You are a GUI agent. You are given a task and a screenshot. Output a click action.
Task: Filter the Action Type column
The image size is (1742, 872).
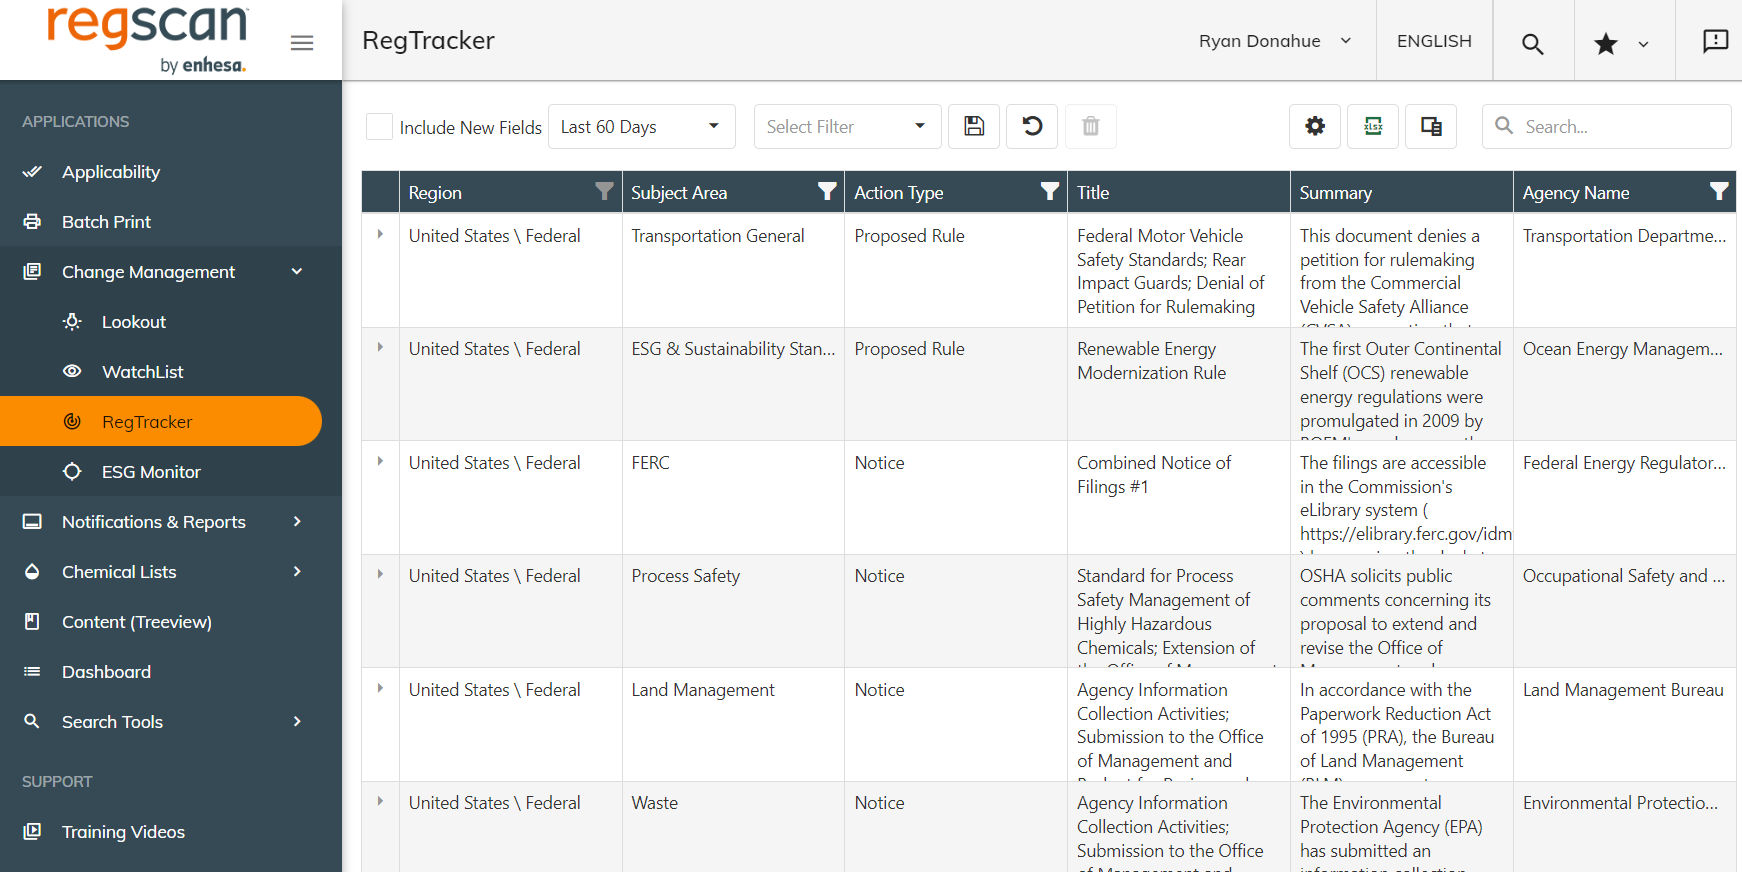[1049, 192]
